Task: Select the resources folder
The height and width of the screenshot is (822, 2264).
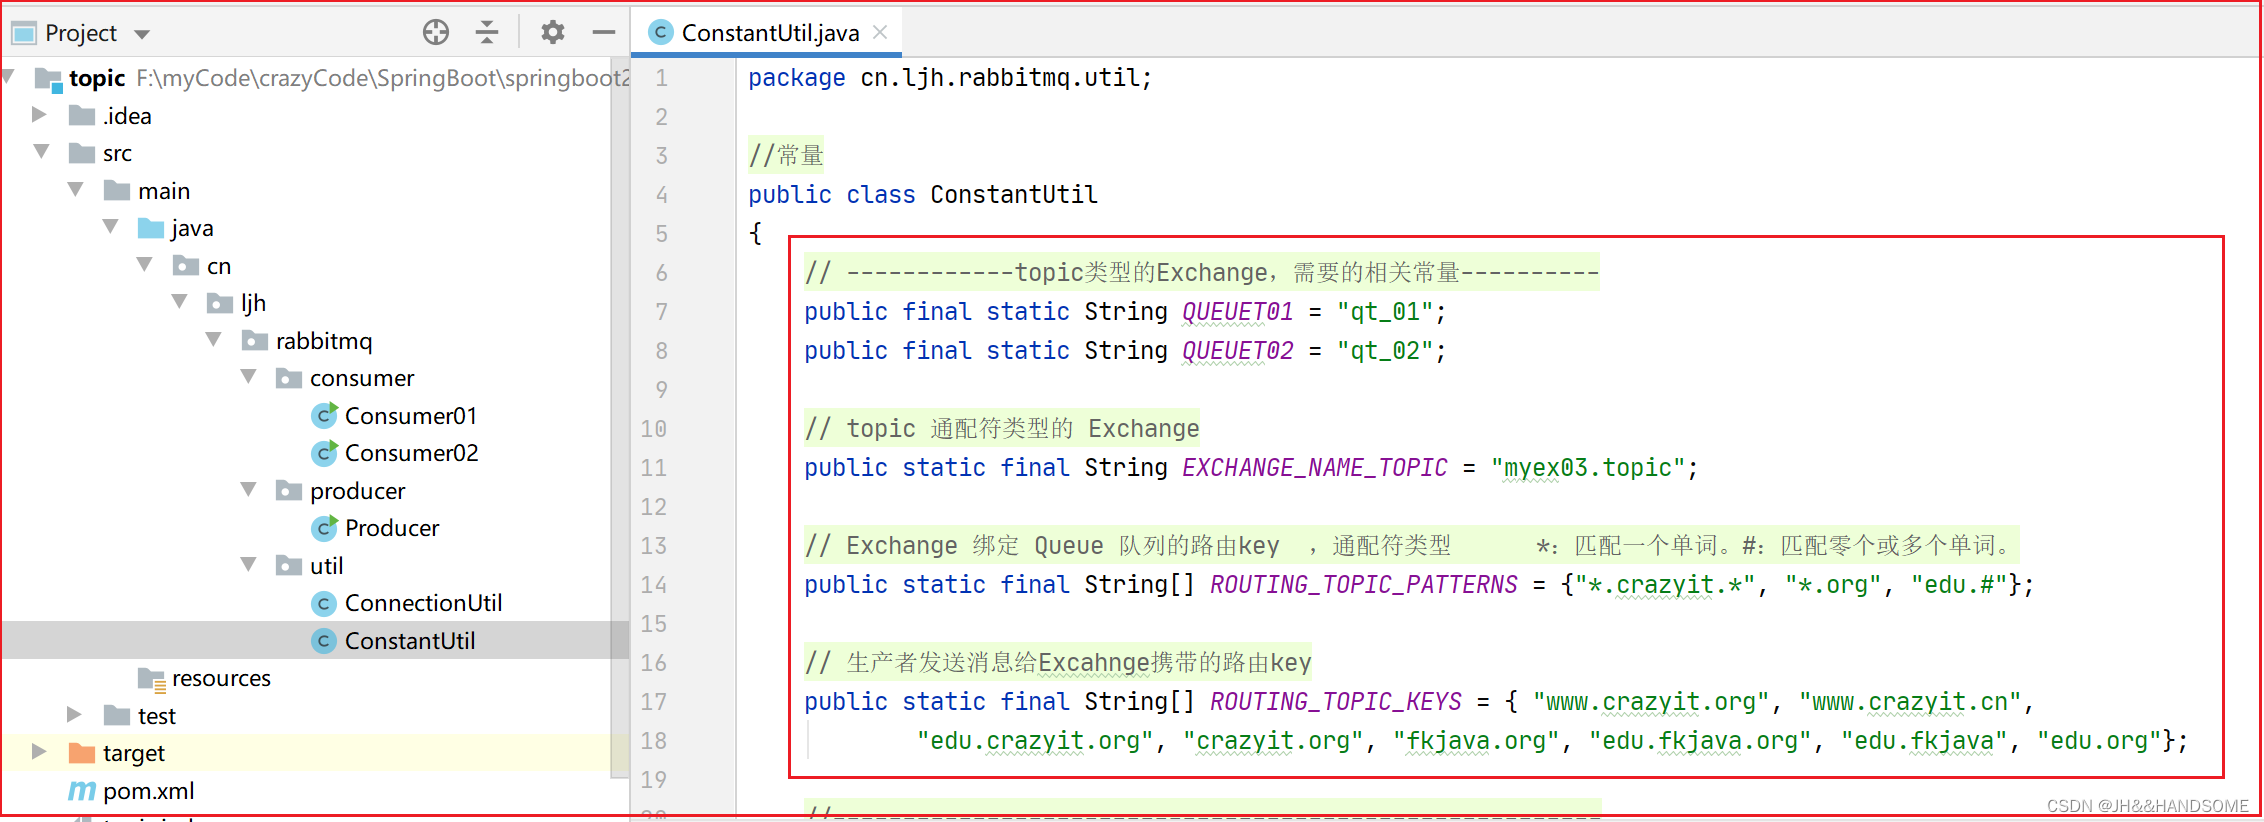Action: [221, 678]
